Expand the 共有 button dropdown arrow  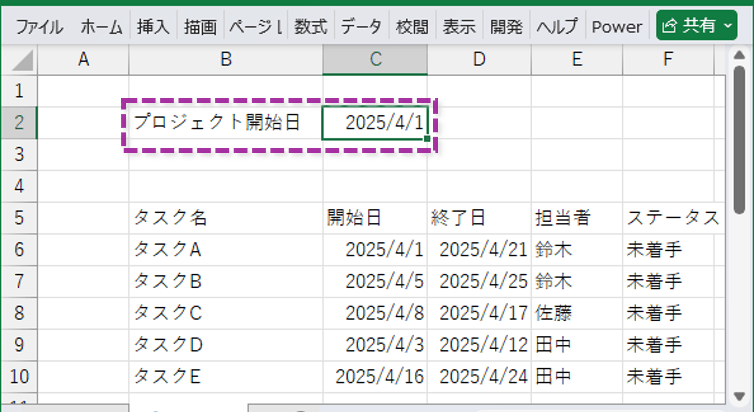click(x=728, y=25)
